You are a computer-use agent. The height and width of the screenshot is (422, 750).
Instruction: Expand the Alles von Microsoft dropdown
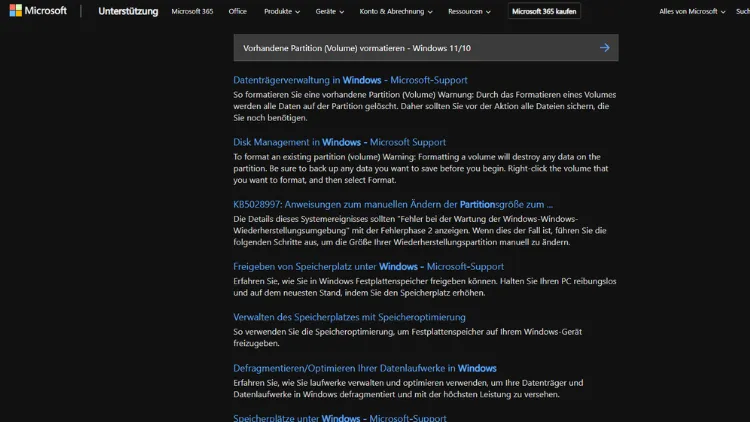tap(692, 11)
